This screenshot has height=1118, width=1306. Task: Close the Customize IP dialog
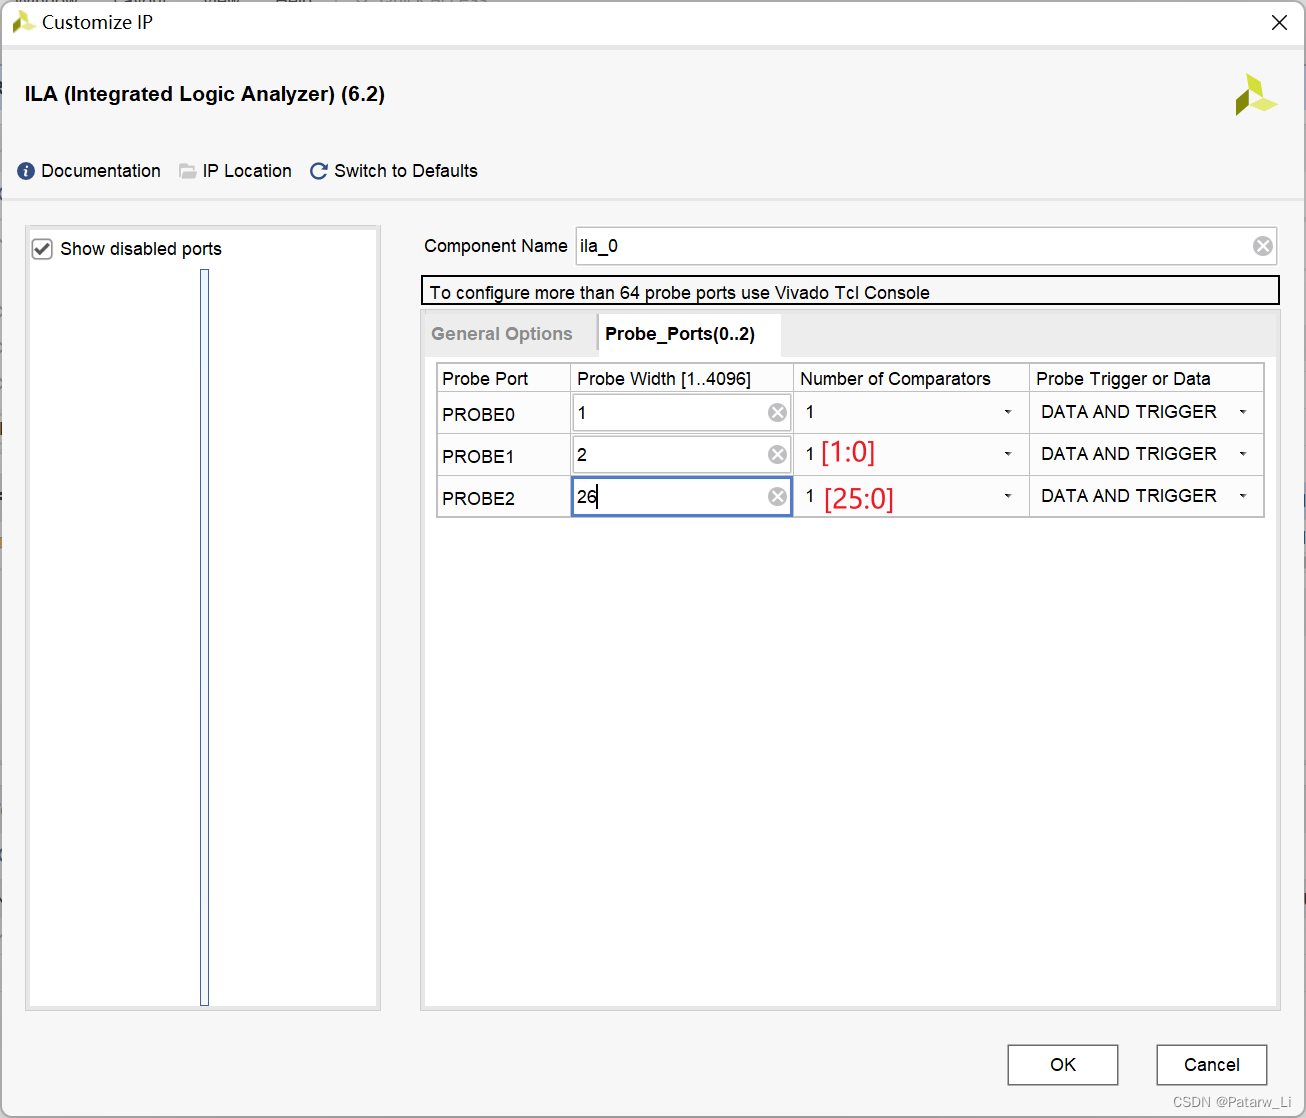point(1279,22)
